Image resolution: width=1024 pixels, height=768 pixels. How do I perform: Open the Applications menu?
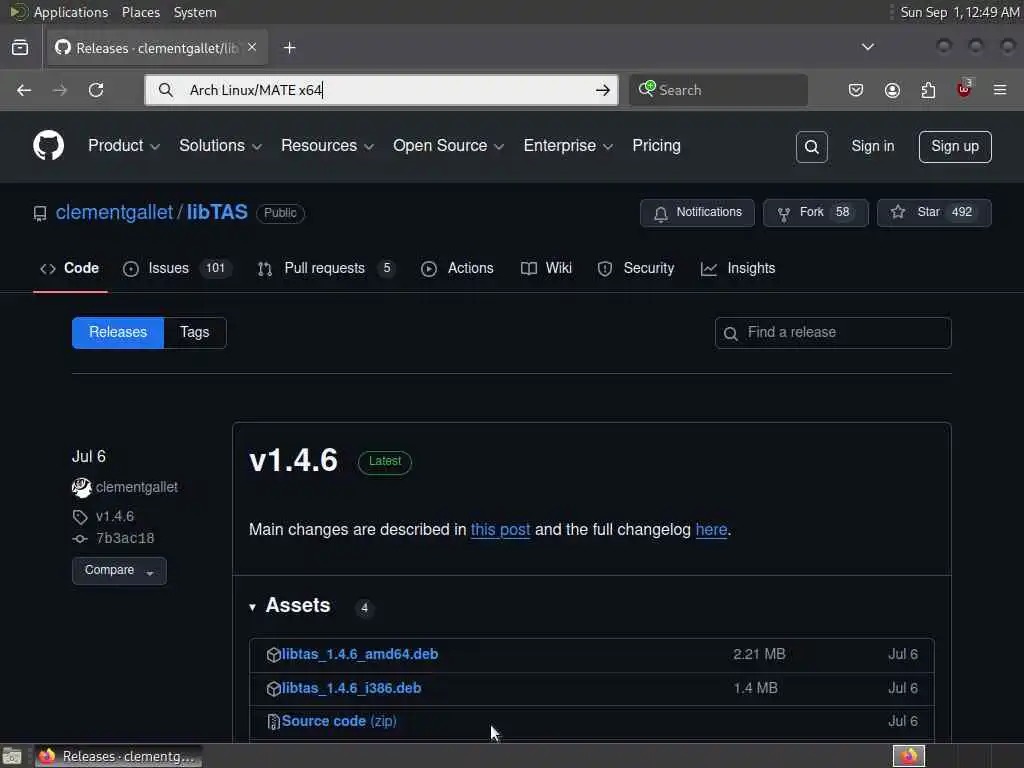click(x=71, y=12)
